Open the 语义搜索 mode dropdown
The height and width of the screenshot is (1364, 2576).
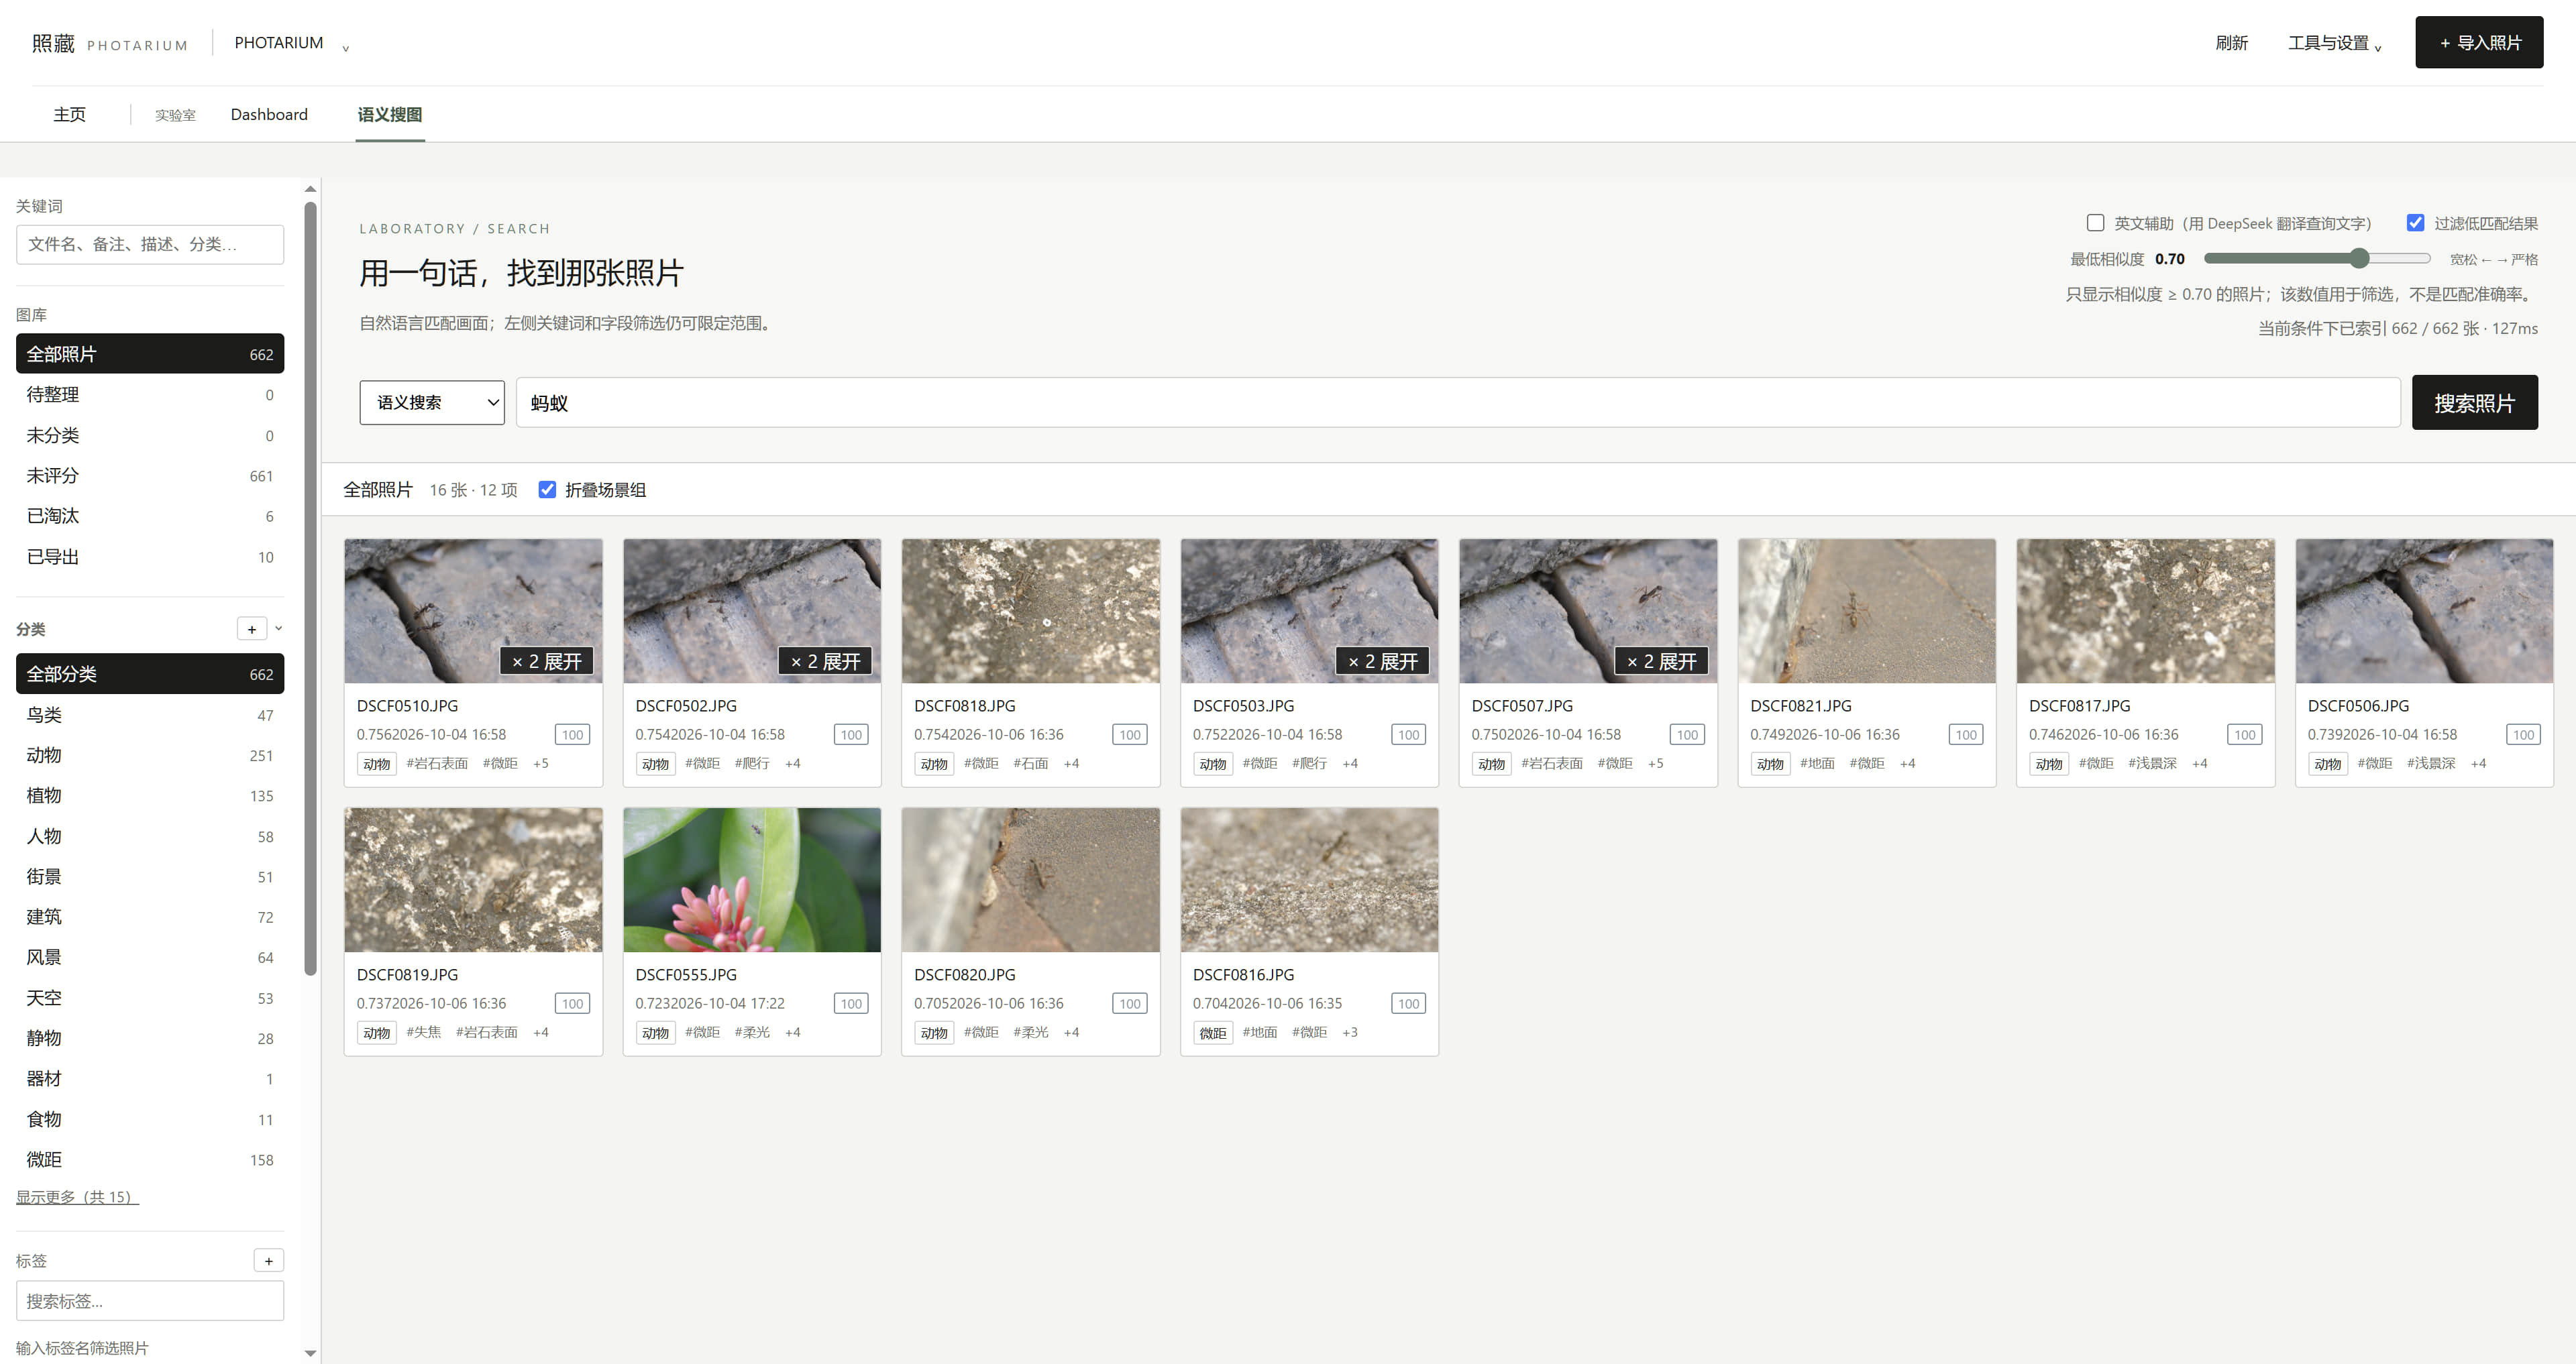click(x=432, y=403)
